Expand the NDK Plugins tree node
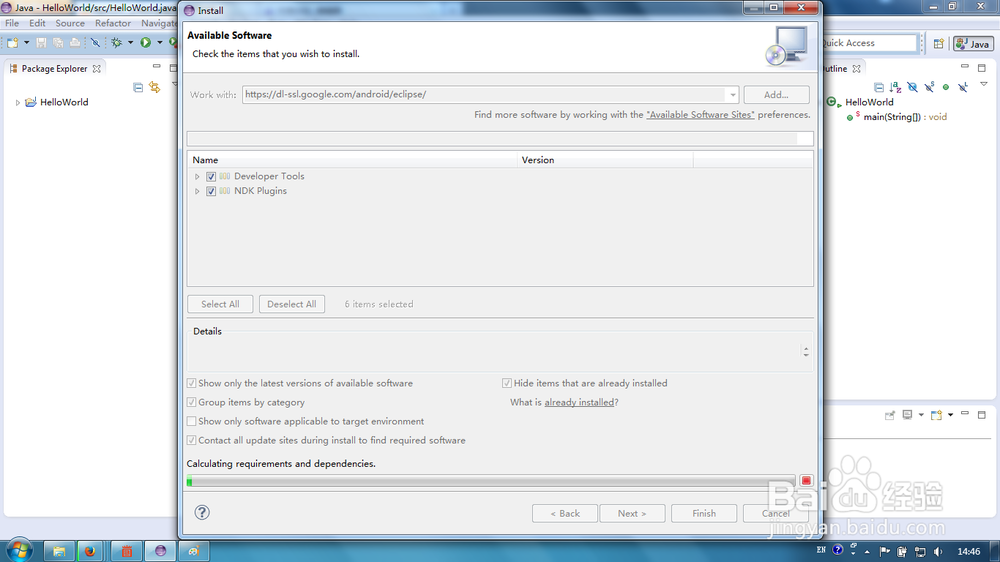1000x562 pixels. (x=197, y=191)
